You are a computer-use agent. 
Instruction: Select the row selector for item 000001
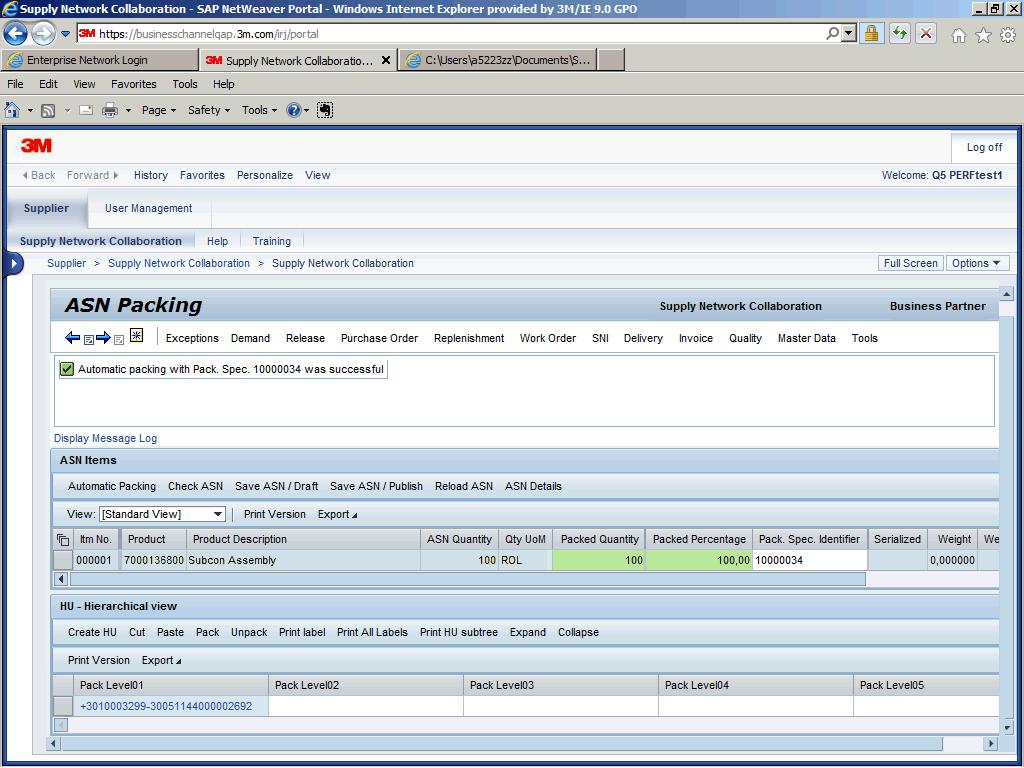tap(63, 560)
